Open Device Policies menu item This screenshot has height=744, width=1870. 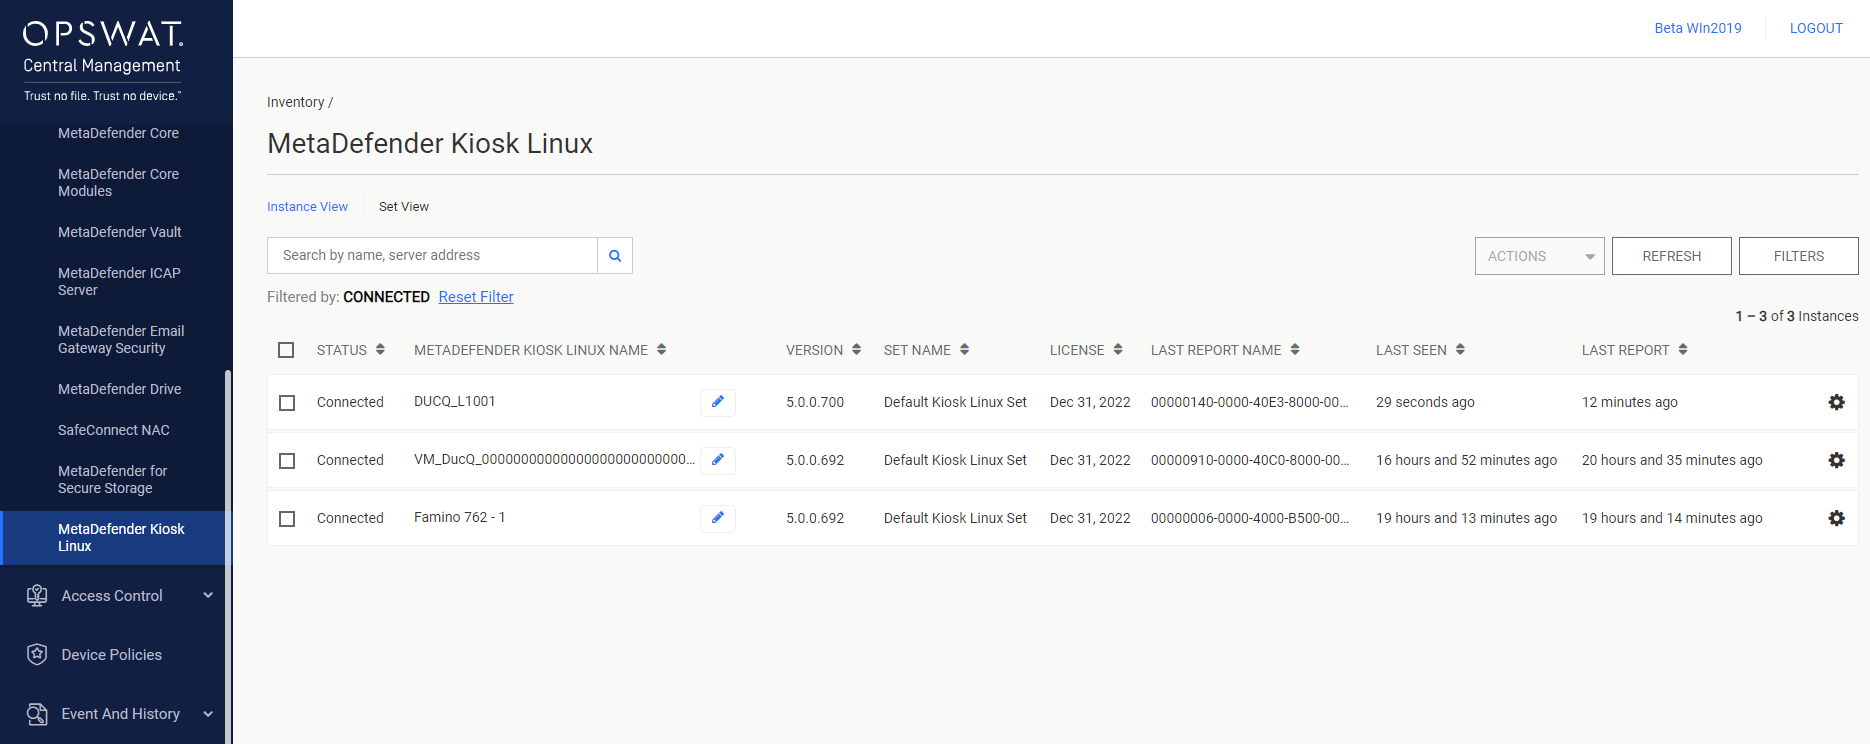111,655
